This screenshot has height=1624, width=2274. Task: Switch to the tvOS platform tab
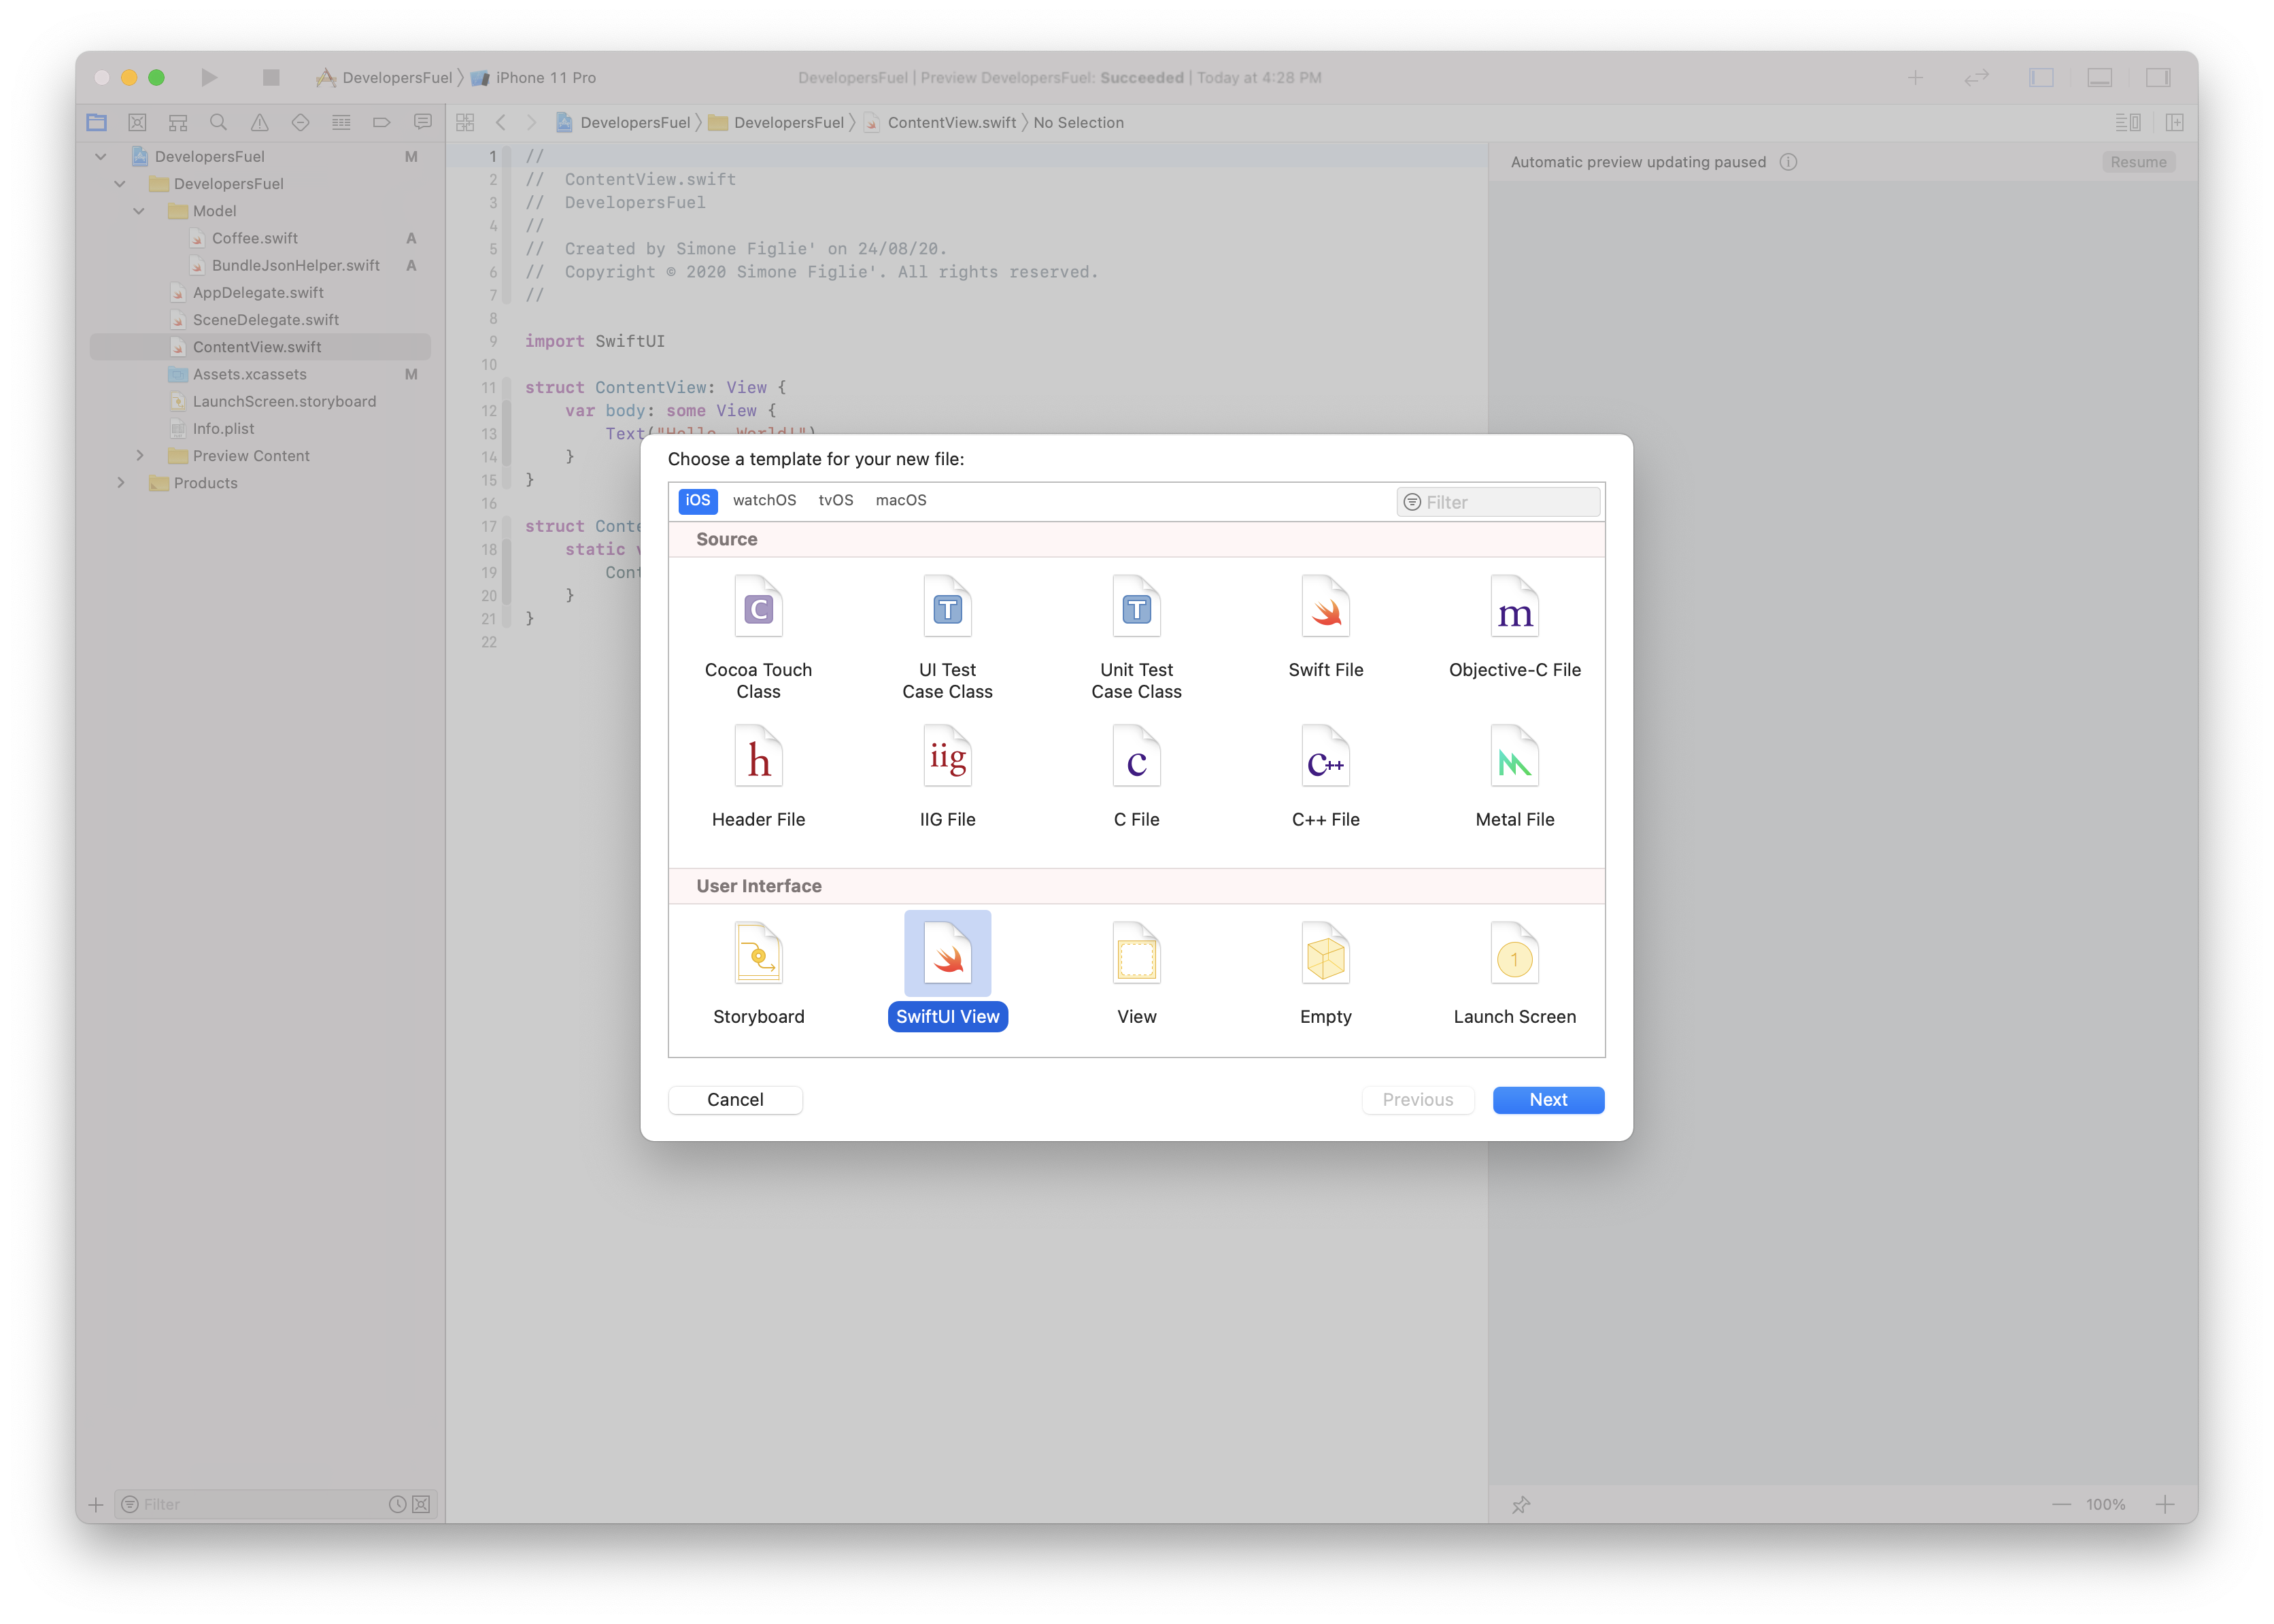[835, 500]
